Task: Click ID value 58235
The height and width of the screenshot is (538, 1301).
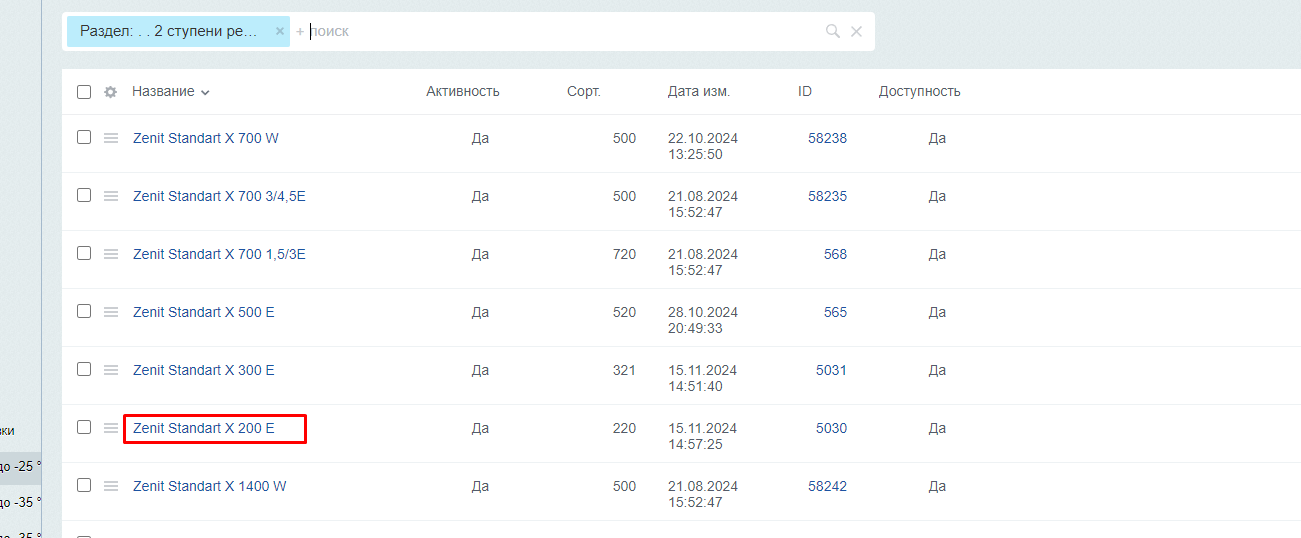Action: click(827, 196)
